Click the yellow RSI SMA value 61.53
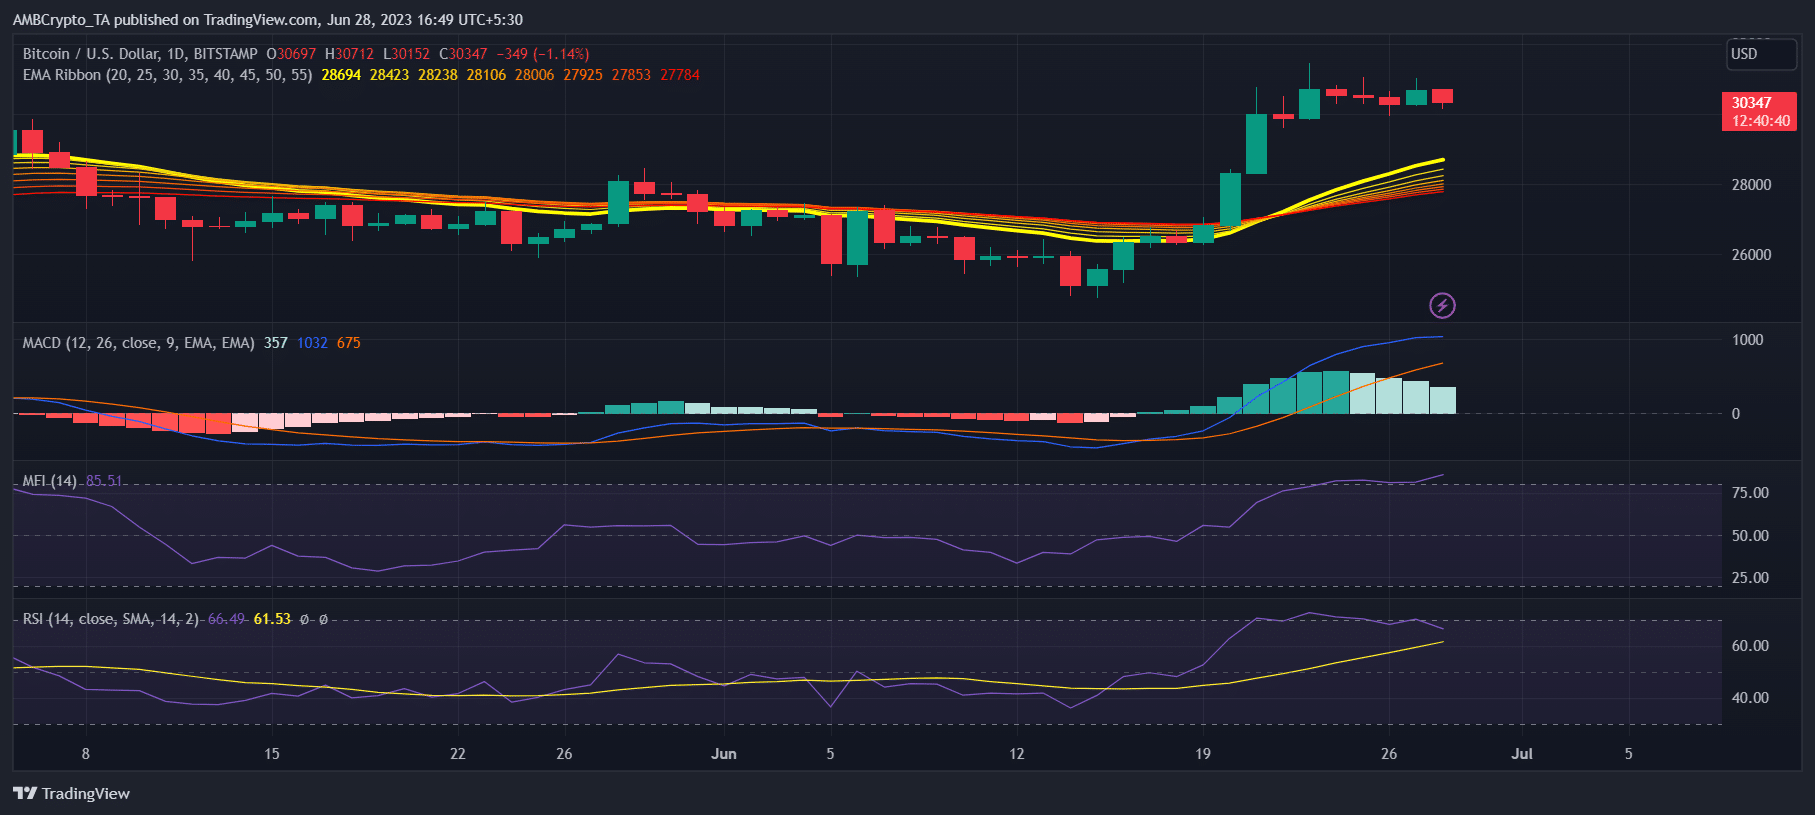The image size is (1815, 815). (x=272, y=619)
